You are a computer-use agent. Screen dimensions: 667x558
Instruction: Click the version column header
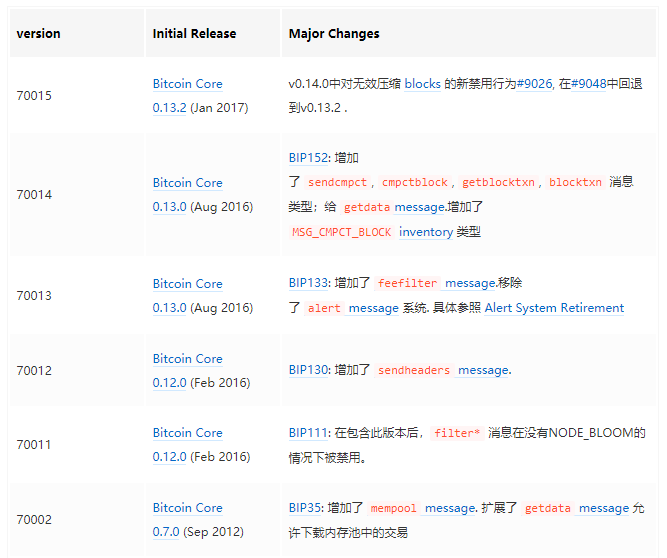[x=77, y=33]
